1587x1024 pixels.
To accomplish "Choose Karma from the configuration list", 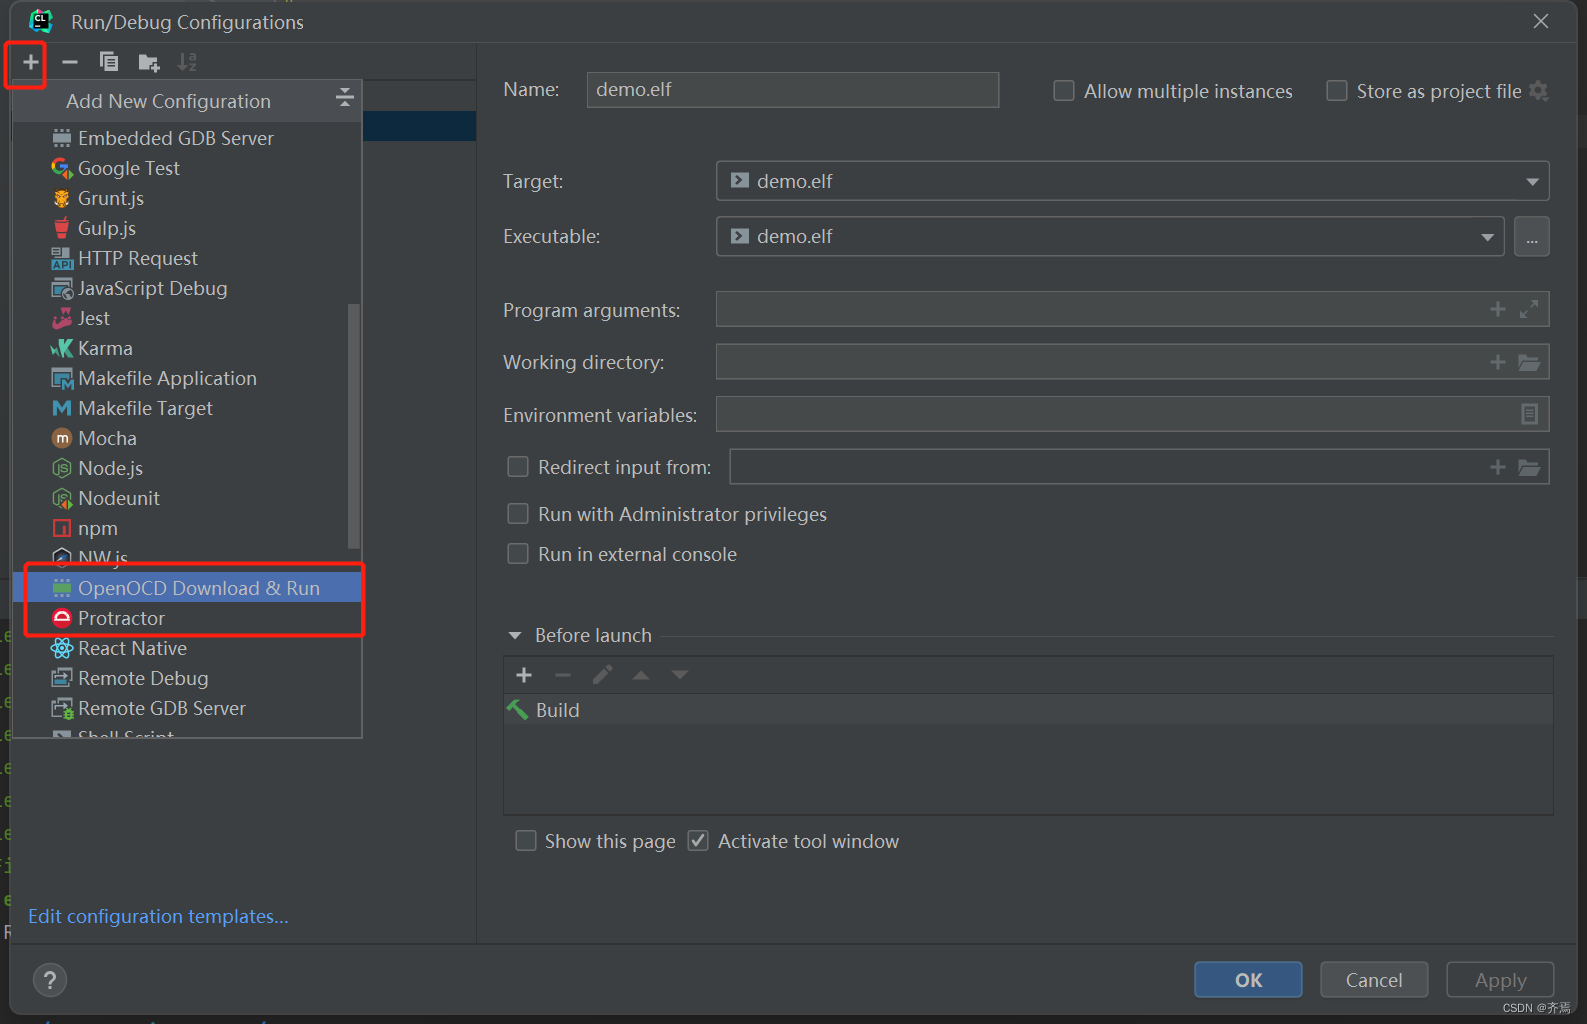I will pyautogui.click(x=180, y=348).
